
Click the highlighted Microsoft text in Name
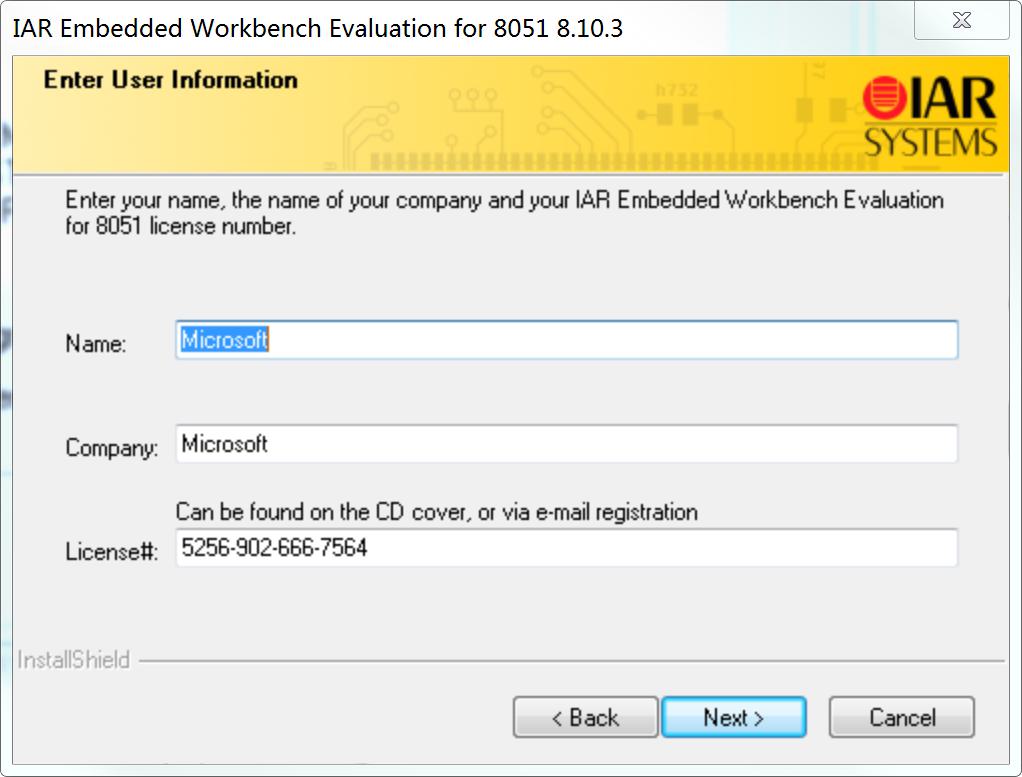coord(224,340)
